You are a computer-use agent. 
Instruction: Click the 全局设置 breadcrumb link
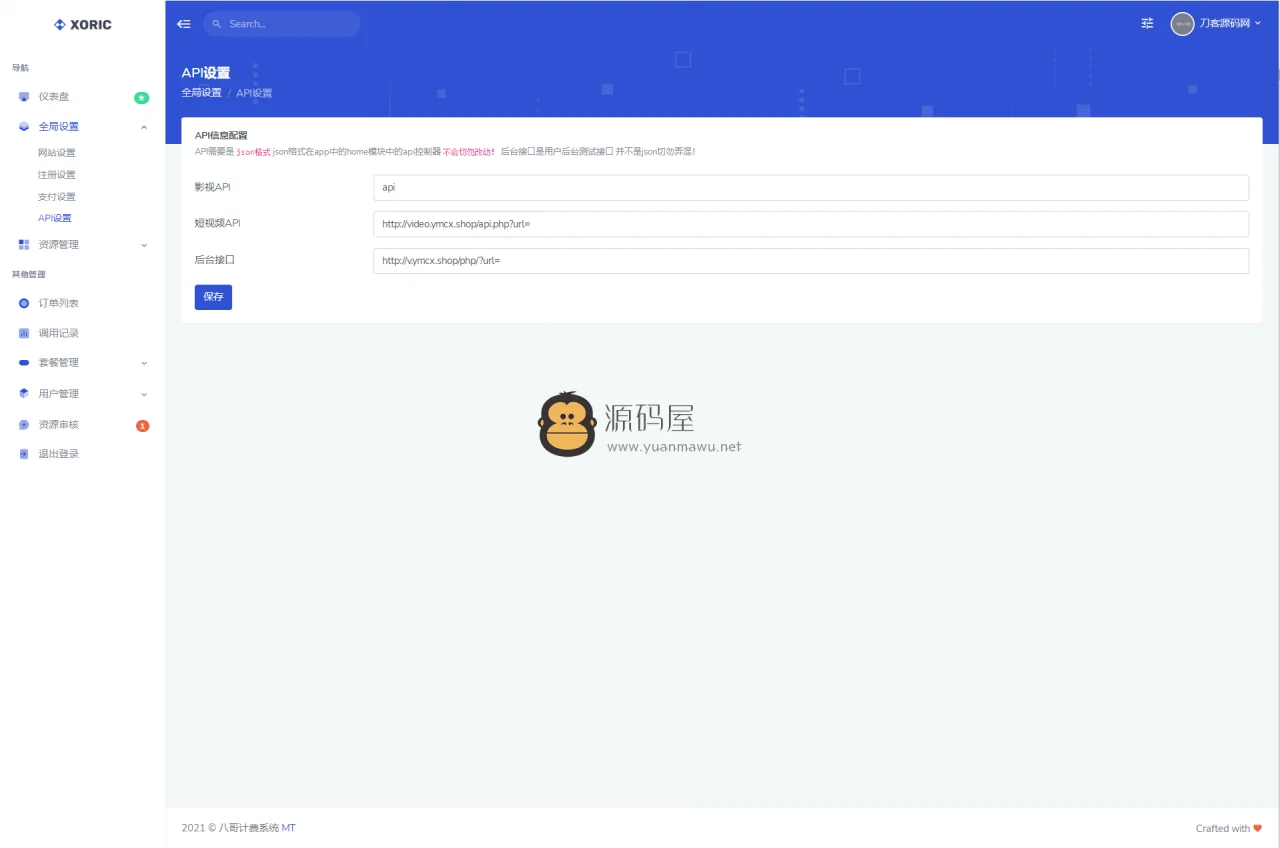[200, 92]
